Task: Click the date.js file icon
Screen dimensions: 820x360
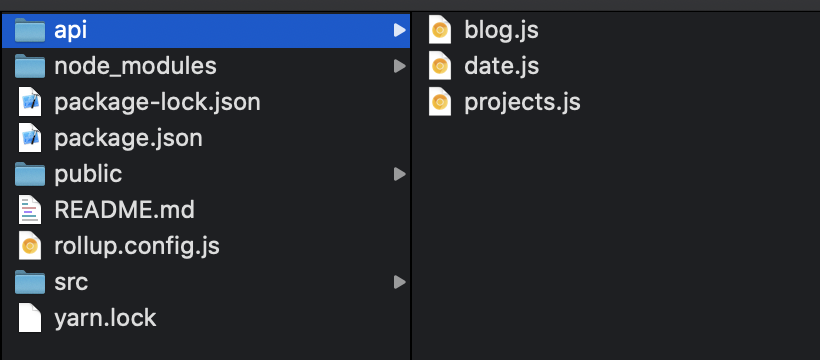Action: [x=440, y=66]
